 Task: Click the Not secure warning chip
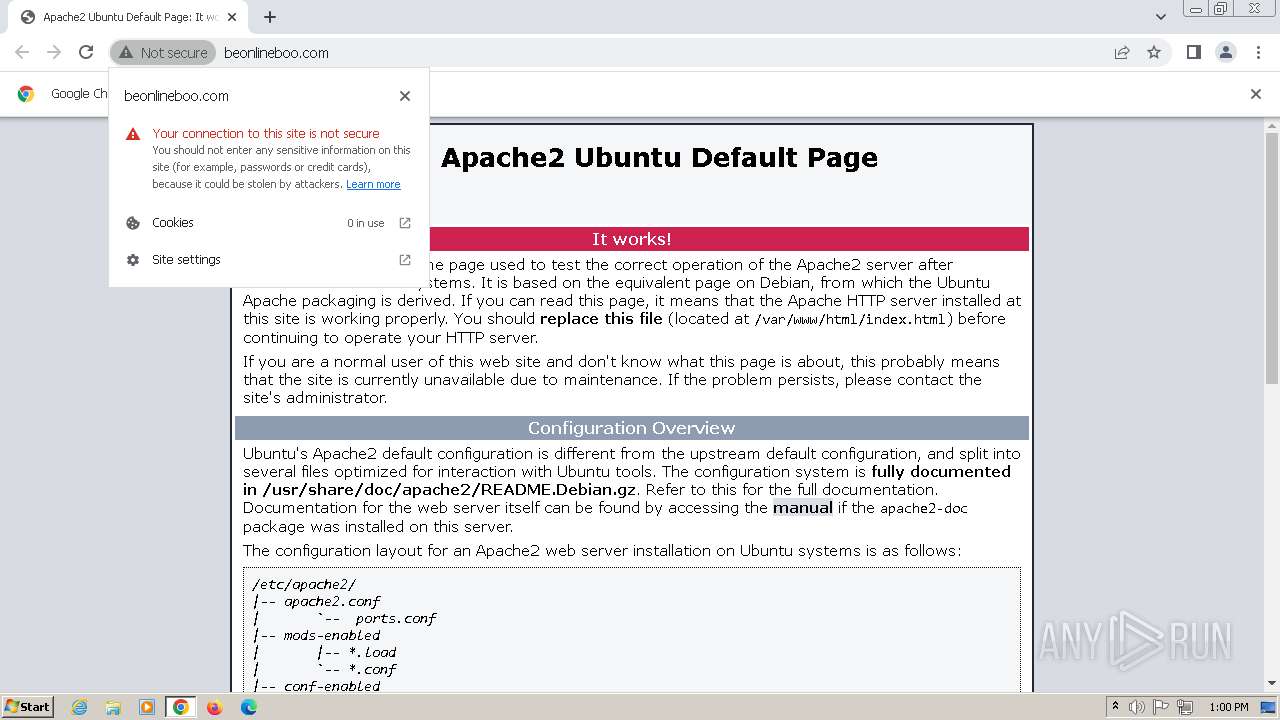pyautogui.click(x=163, y=52)
